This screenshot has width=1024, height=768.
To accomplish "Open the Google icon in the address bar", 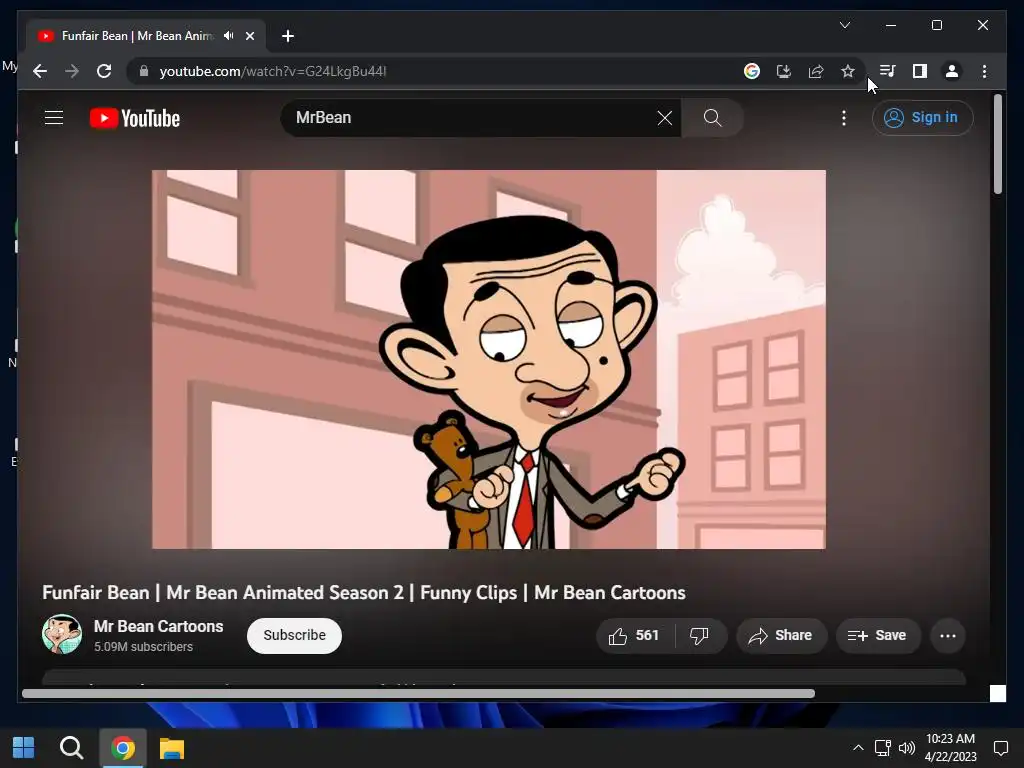I will (752, 71).
